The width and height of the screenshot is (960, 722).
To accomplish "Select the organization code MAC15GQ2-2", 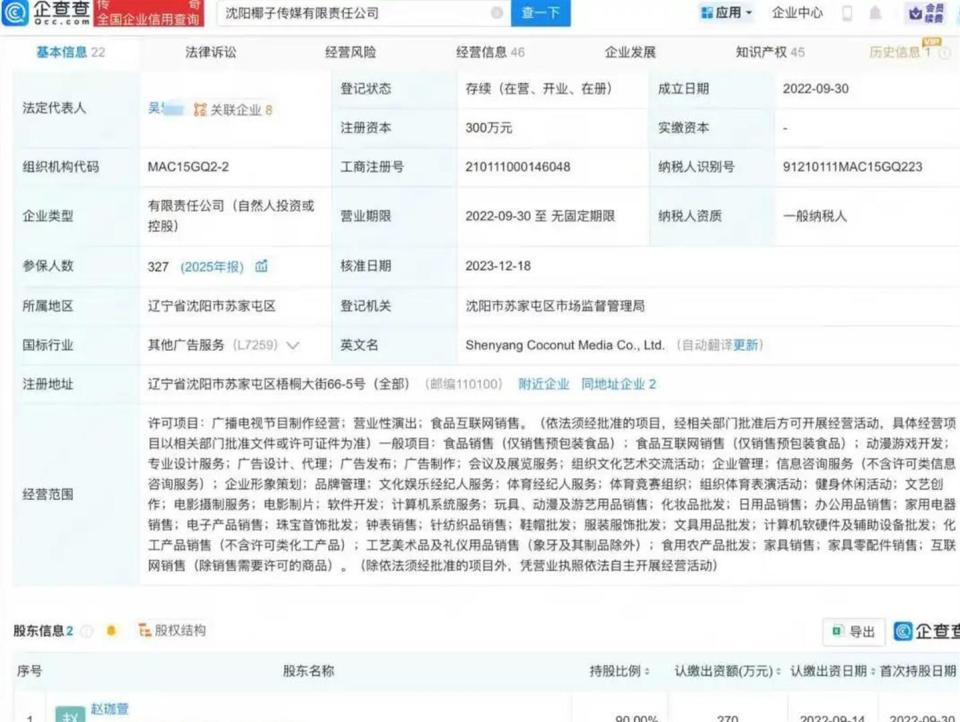I will tap(188, 167).
